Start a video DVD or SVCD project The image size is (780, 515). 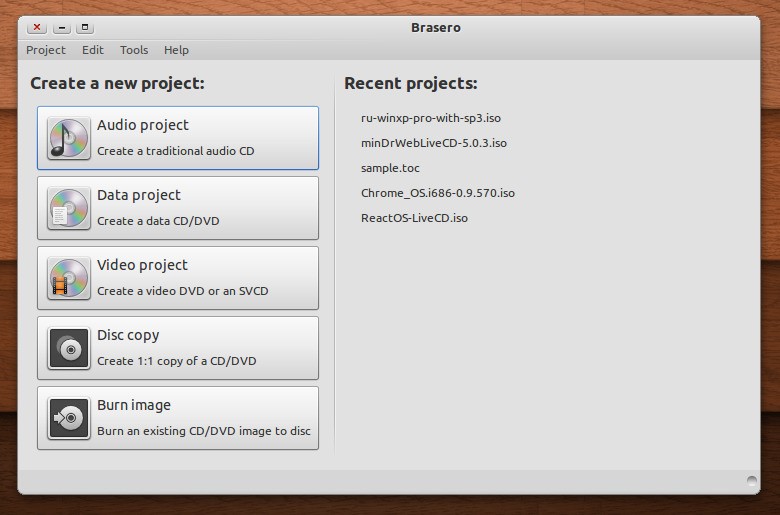click(x=178, y=278)
